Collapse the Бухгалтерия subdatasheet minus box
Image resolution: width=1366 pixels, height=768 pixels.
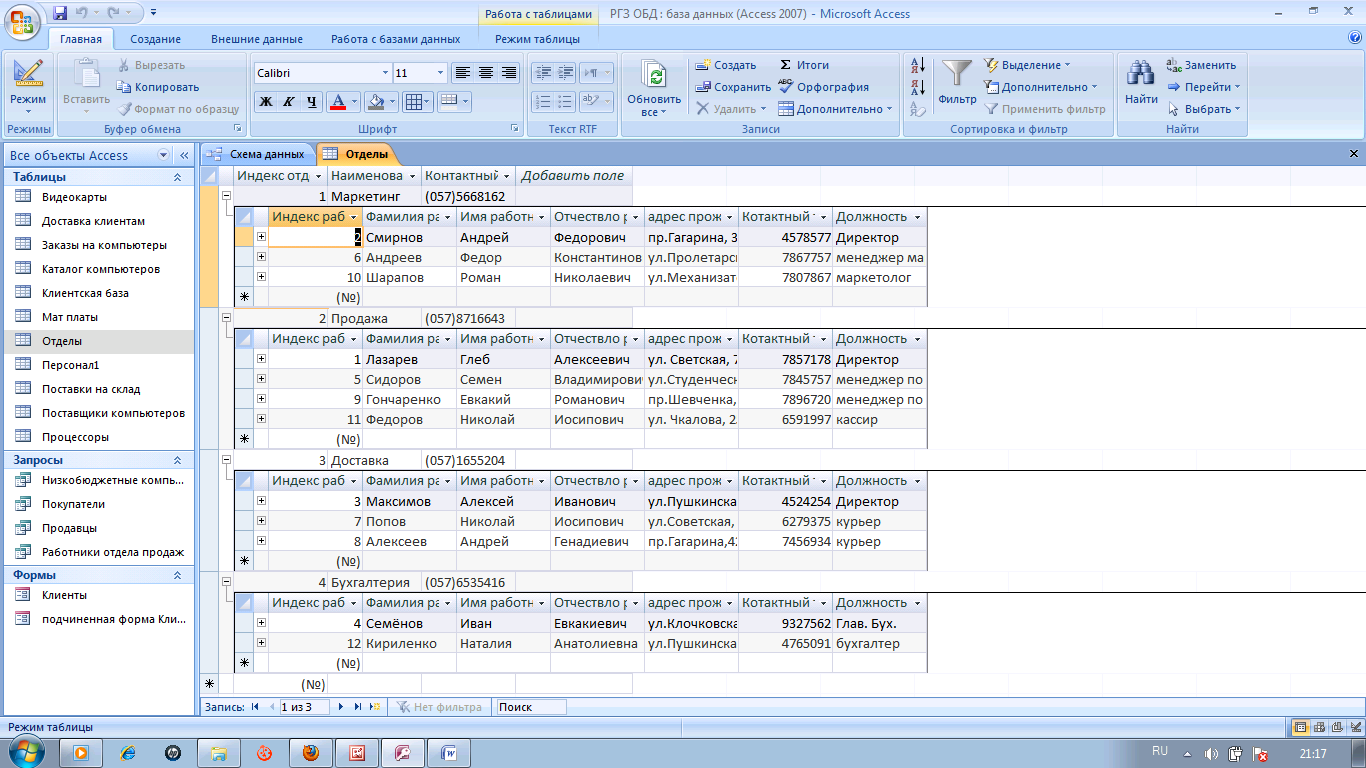226,582
